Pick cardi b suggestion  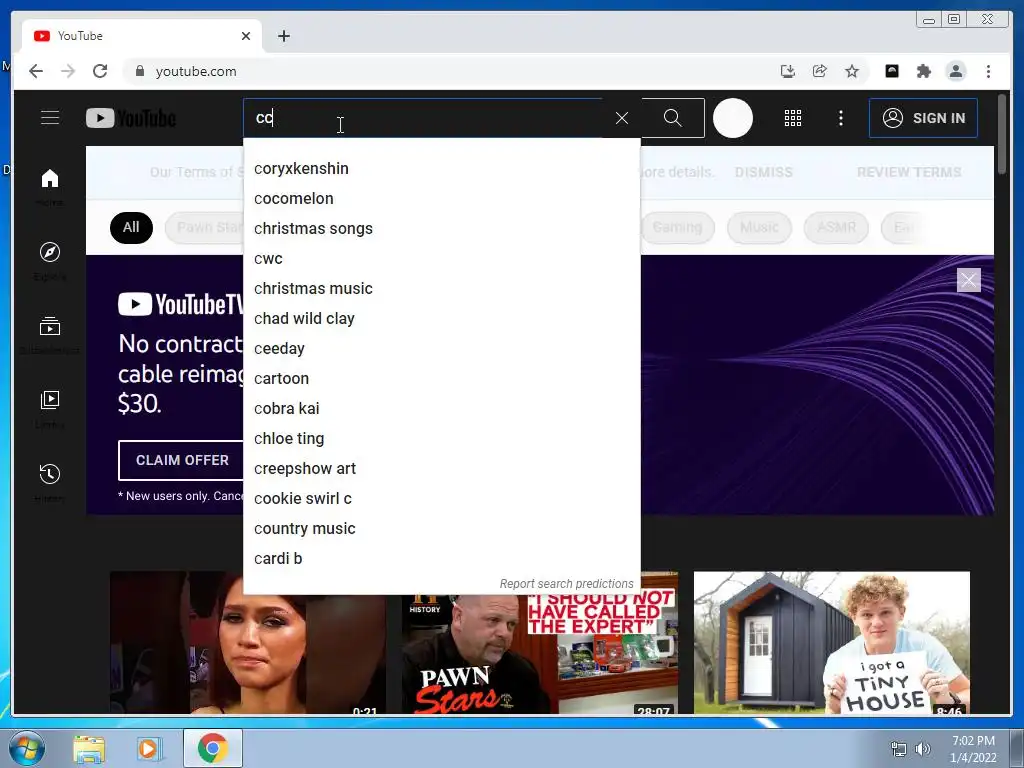click(441, 559)
